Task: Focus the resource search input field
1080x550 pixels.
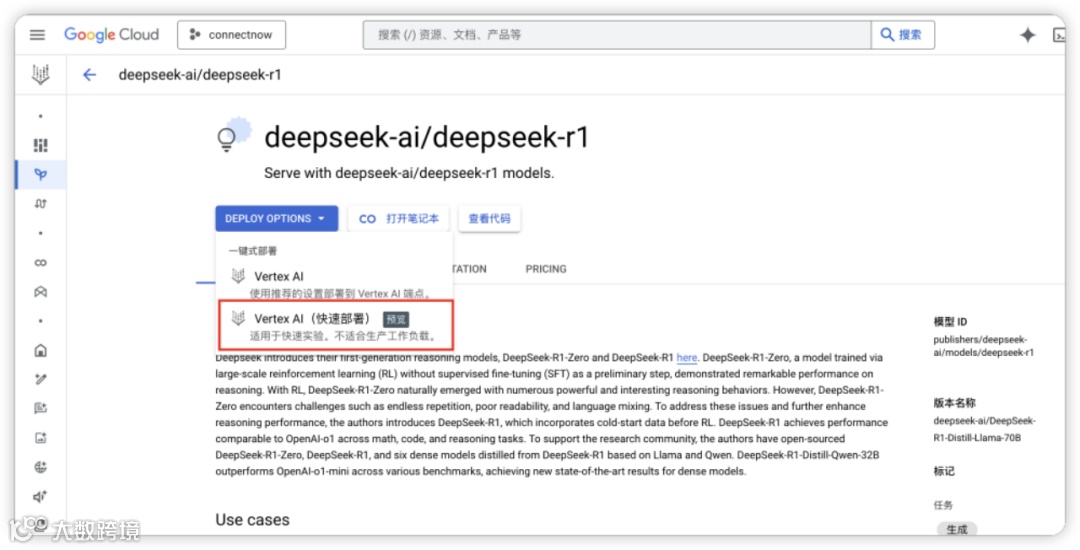Action: click(x=617, y=34)
